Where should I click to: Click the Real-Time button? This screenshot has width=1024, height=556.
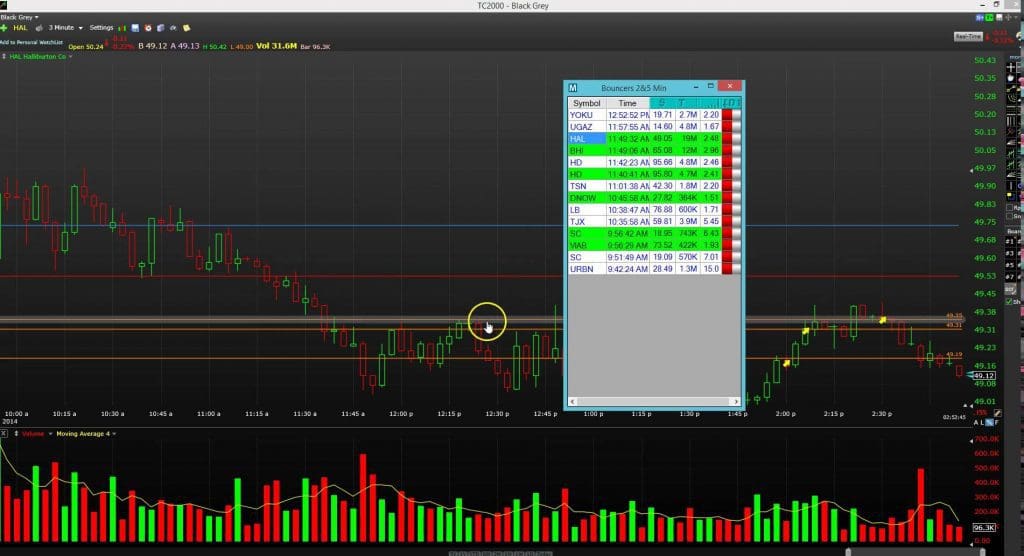[x=968, y=37]
